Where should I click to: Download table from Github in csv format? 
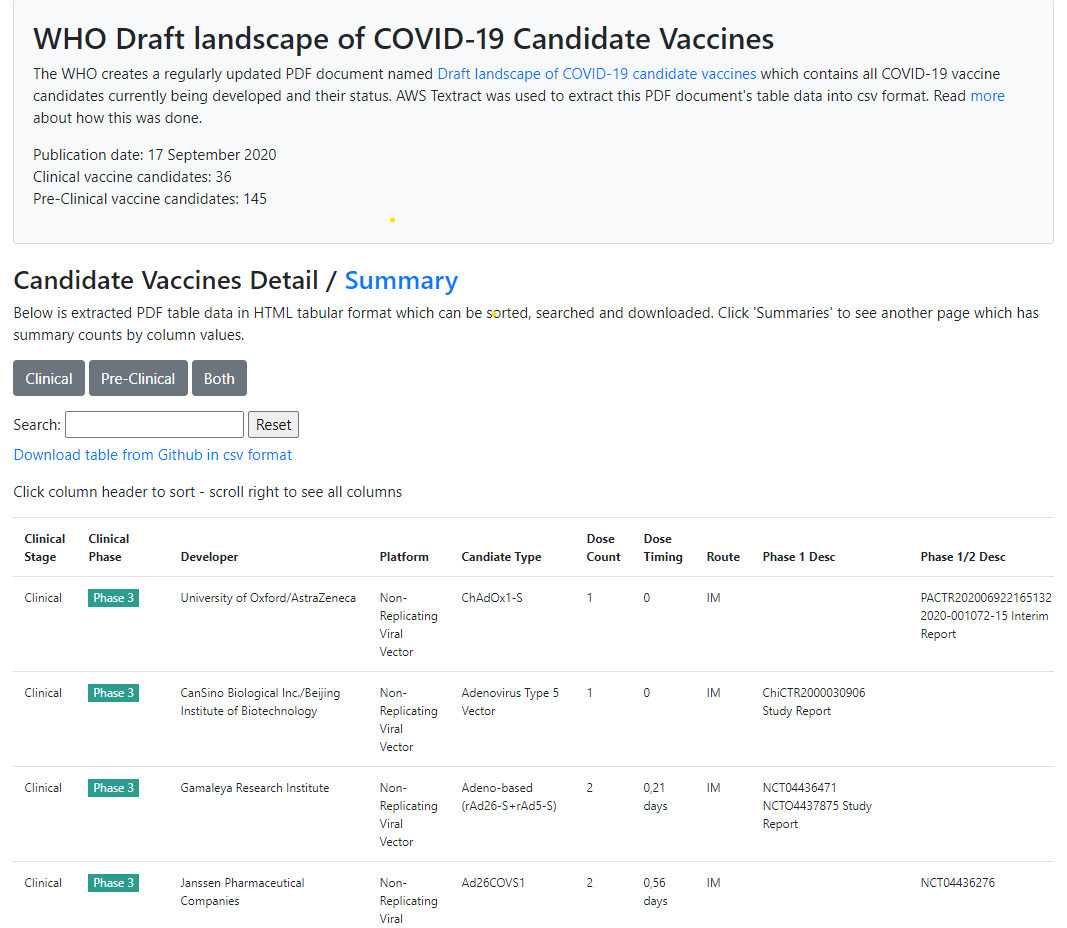coord(153,455)
